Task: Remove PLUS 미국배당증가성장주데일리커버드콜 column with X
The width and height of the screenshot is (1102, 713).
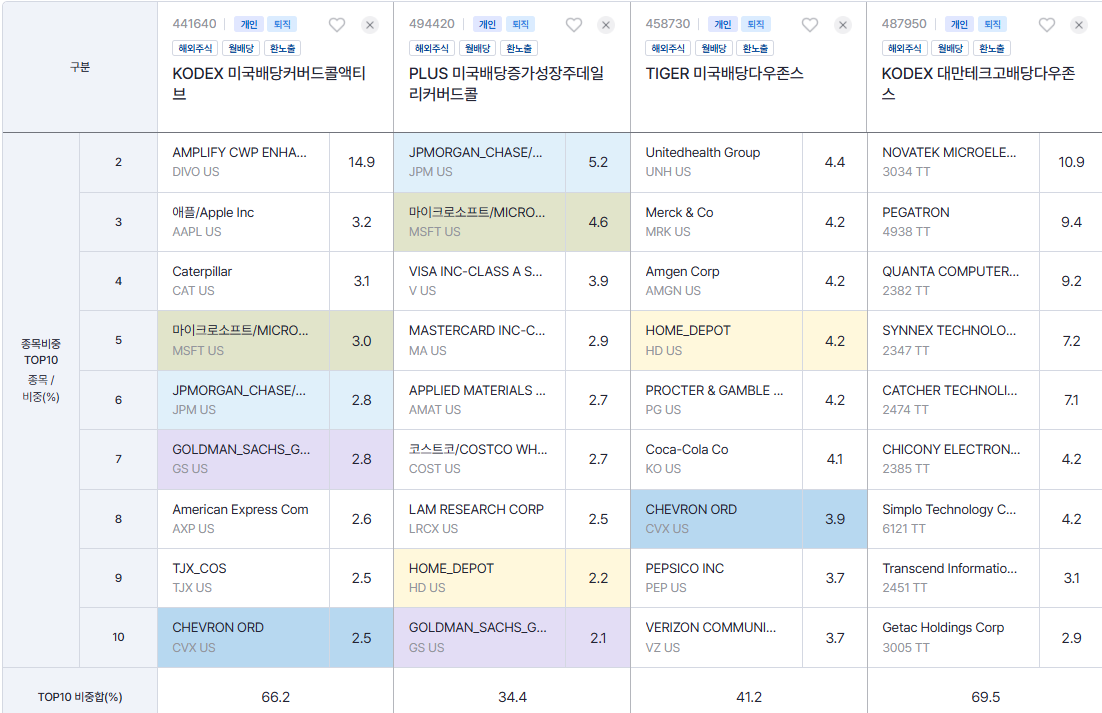Action: [606, 25]
